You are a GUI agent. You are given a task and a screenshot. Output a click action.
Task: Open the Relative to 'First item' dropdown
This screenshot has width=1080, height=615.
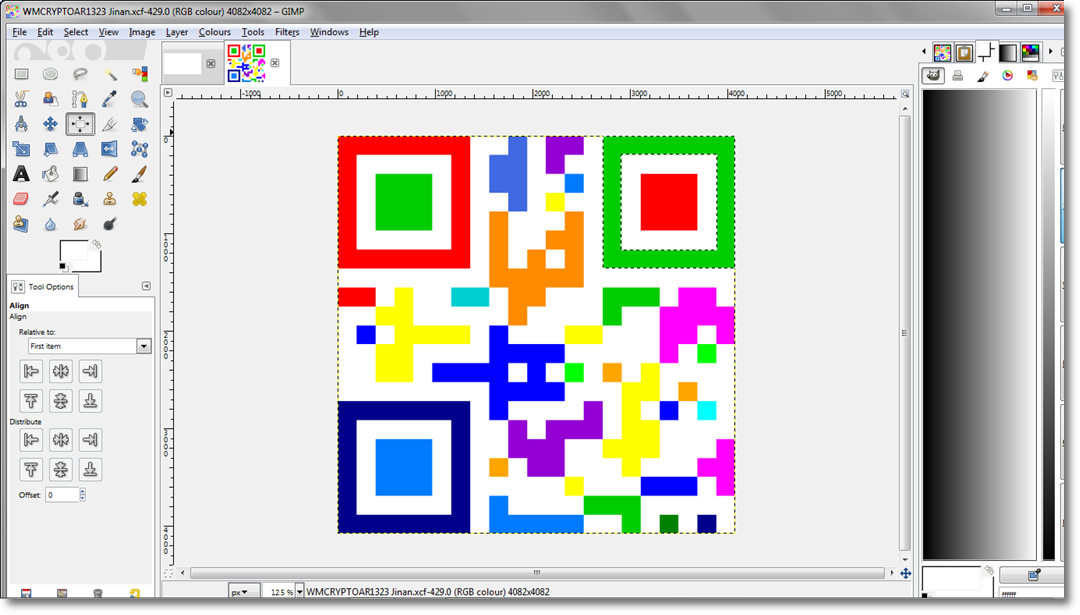(x=90, y=346)
